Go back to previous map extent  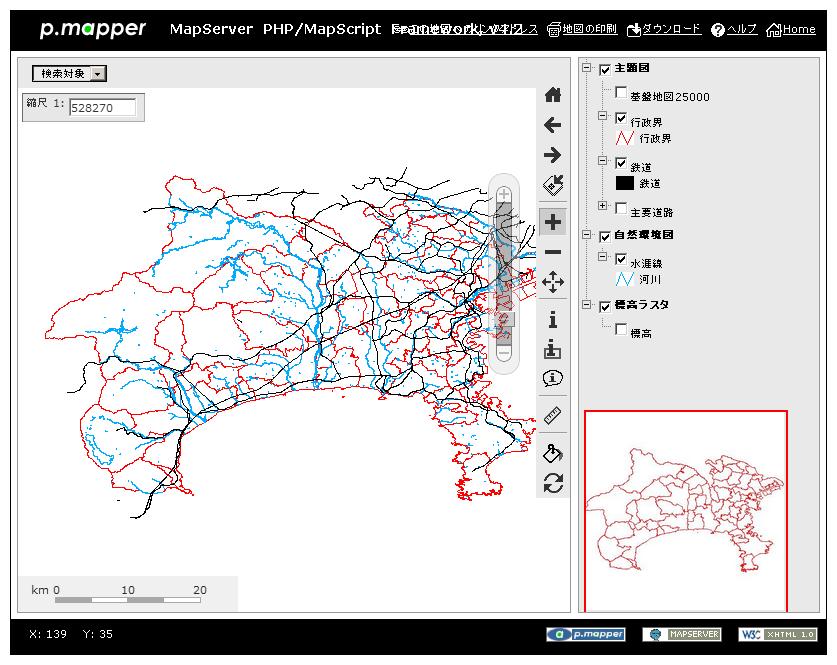(552, 125)
